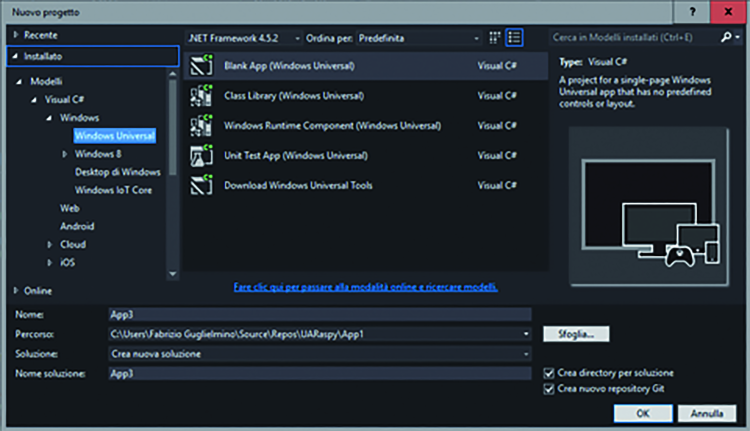The height and width of the screenshot is (431, 750).
Task: Click the Nome text field
Action: pyautogui.click(x=320, y=314)
